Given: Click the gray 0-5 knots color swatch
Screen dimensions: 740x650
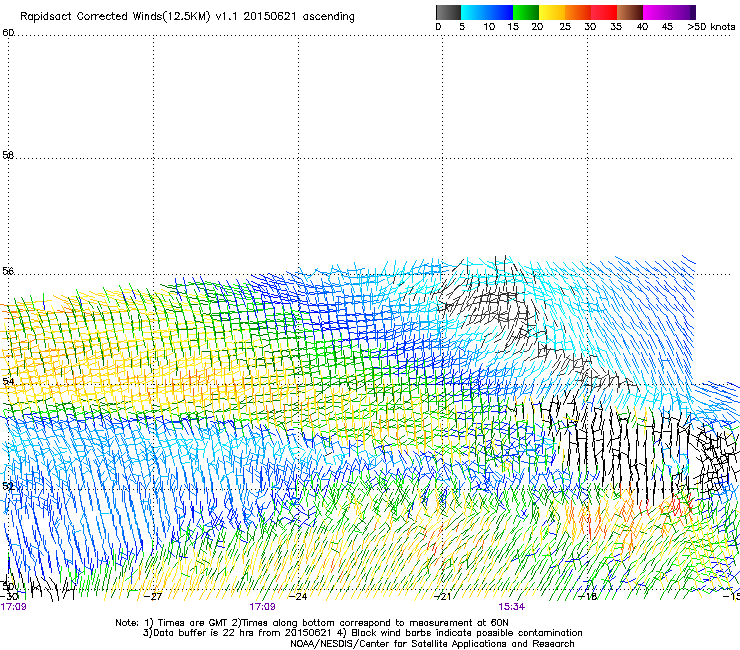Looking at the screenshot, I should point(448,12).
